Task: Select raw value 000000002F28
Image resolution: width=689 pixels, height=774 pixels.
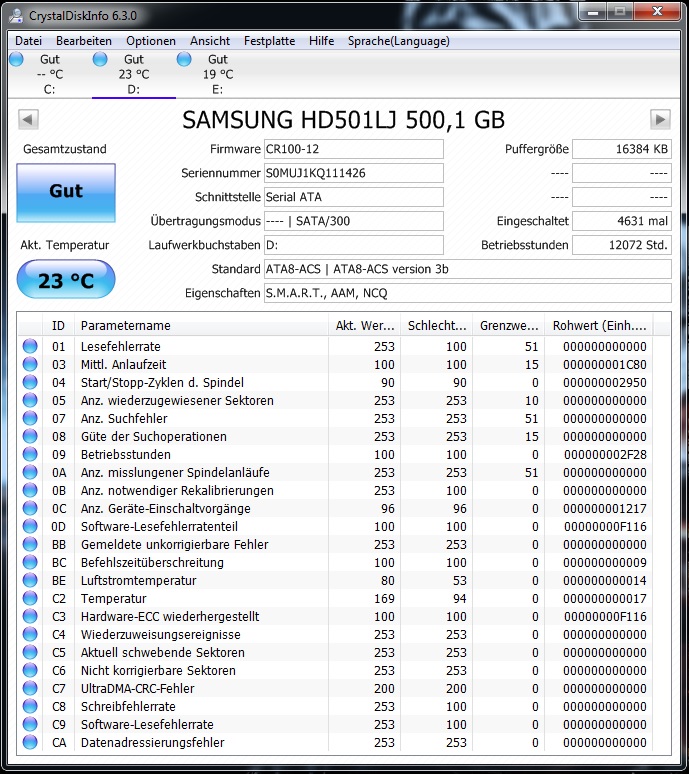Action: (x=605, y=454)
